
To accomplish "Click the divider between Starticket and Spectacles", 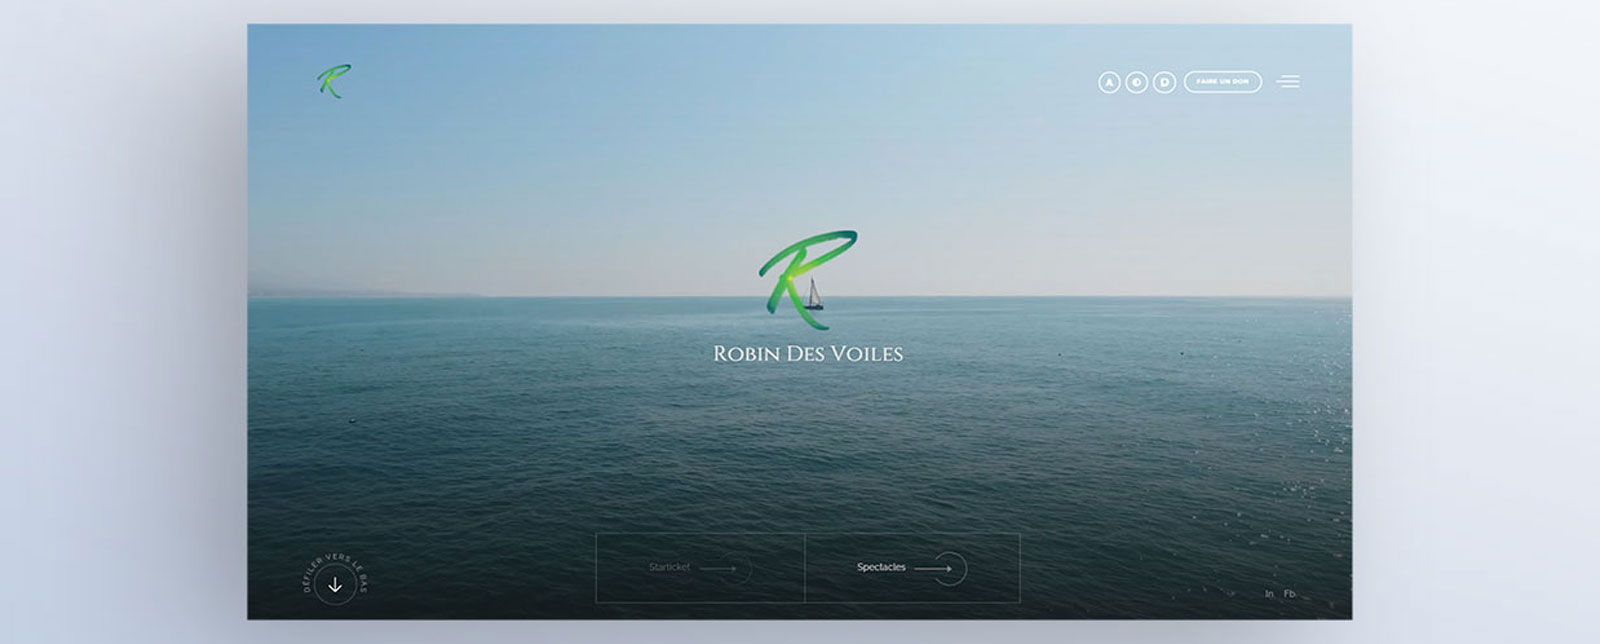I will tap(805, 568).
